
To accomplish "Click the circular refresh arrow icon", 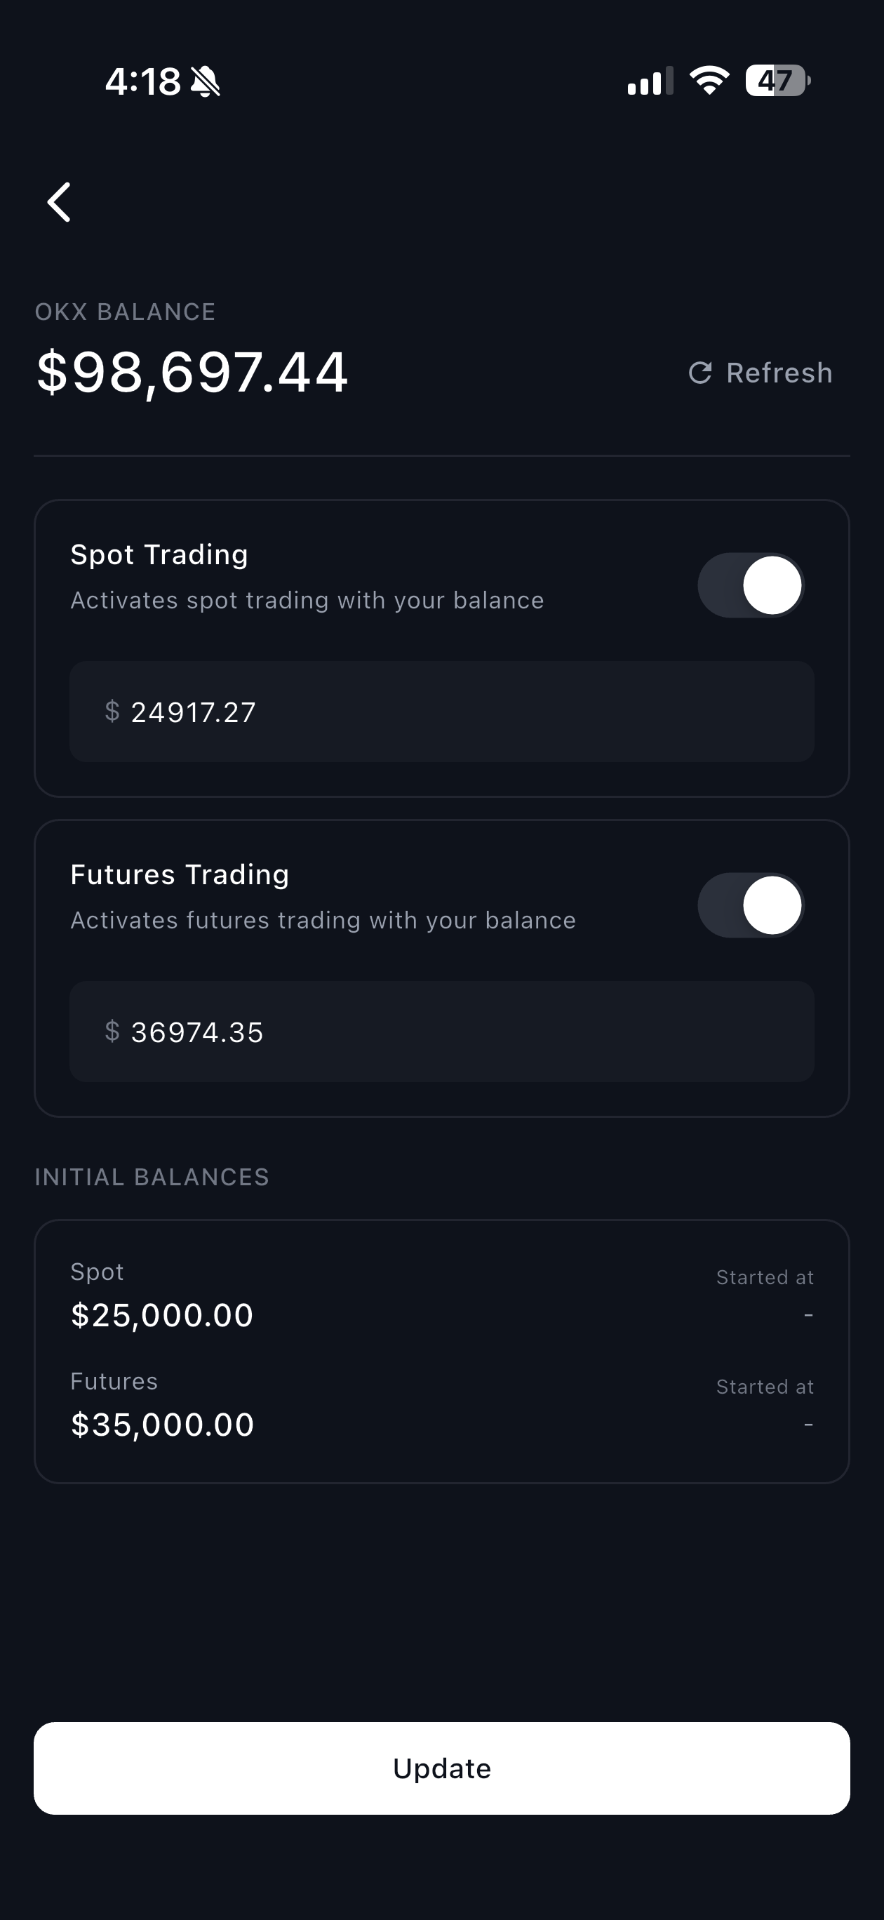I will [x=700, y=373].
